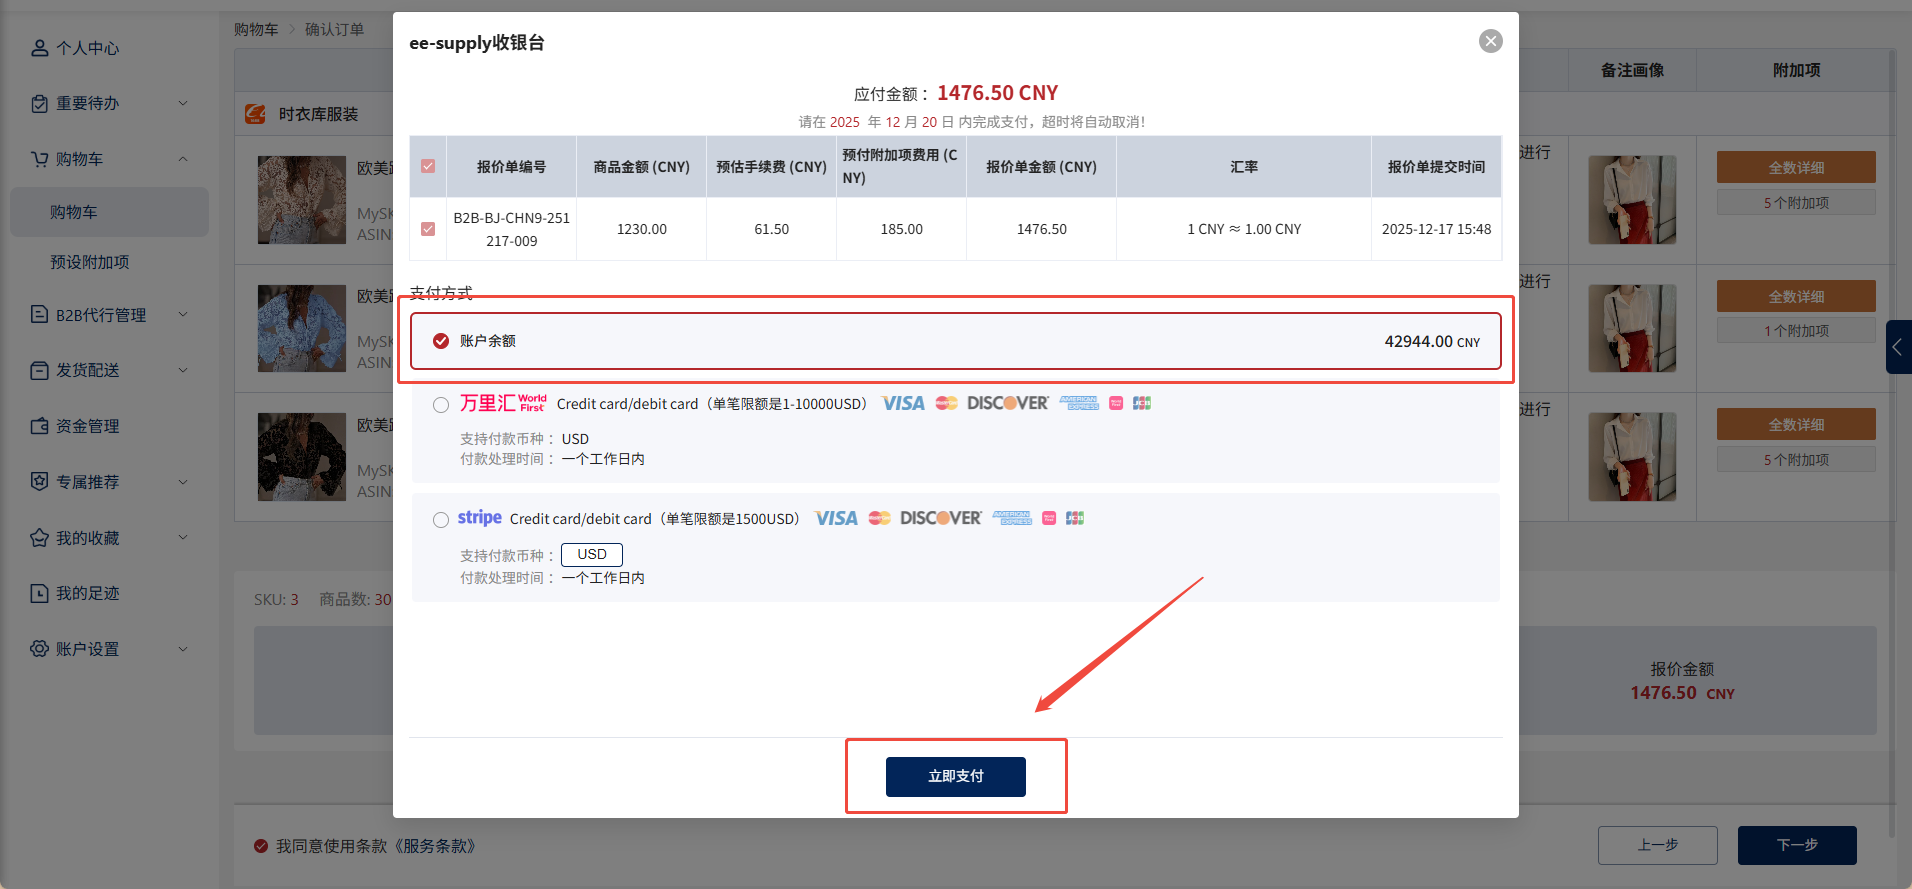Click the B2B代行管理 document icon
The height and width of the screenshot is (889, 1912).
tap(40, 315)
